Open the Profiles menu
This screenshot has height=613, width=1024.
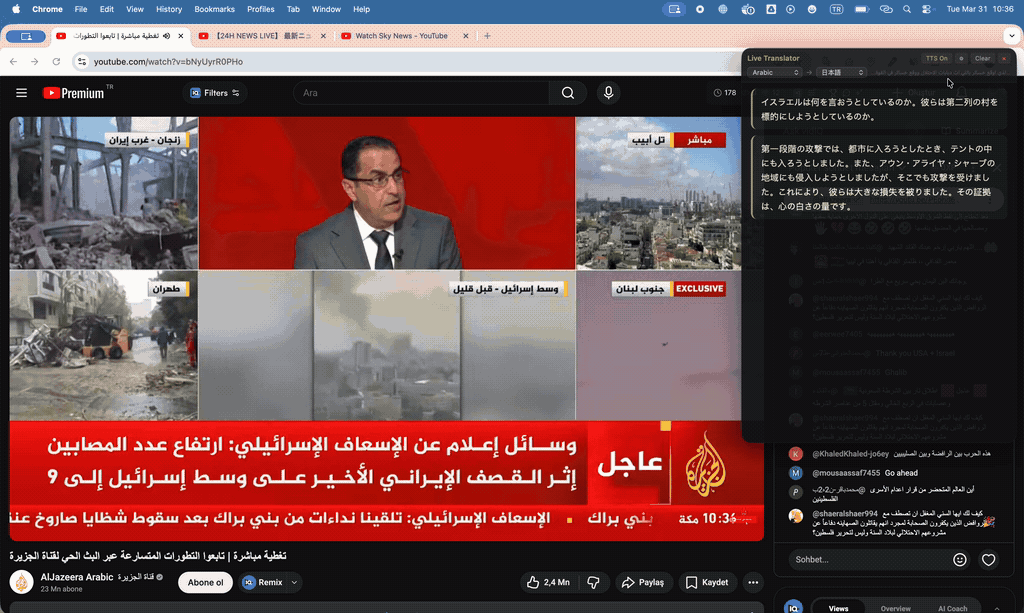coord(261,9)
